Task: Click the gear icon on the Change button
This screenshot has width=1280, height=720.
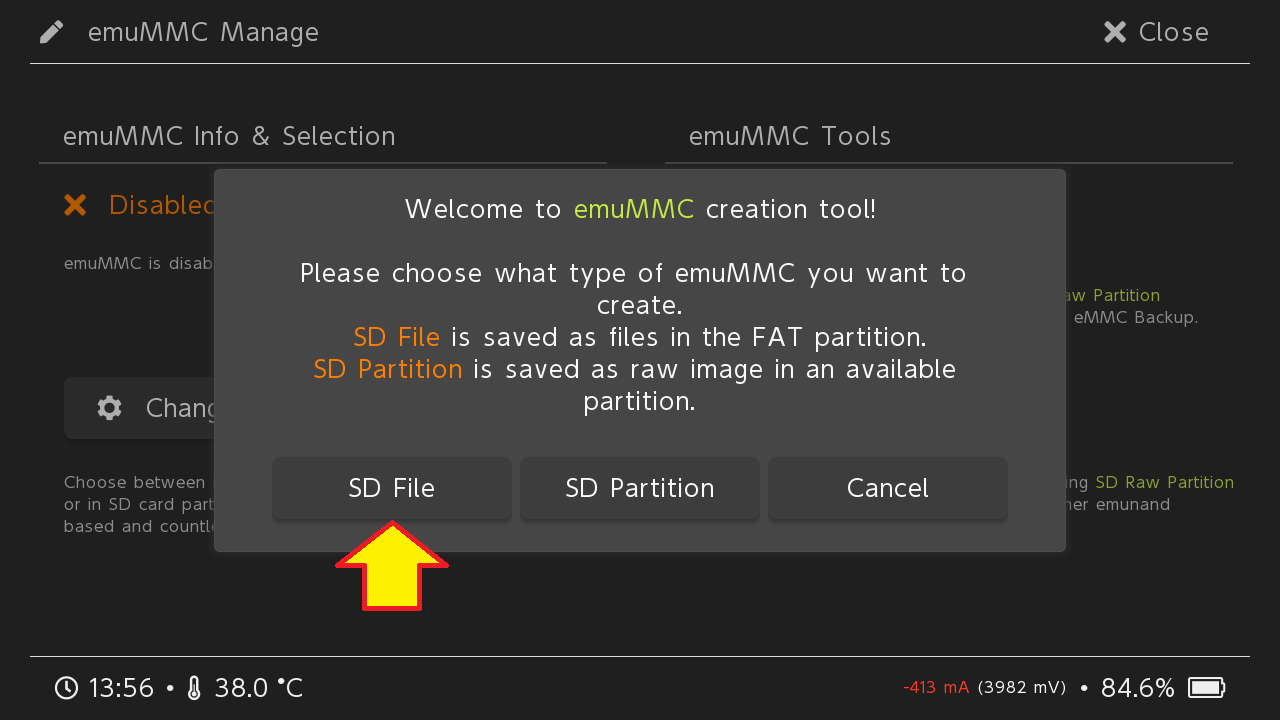Action: click(109, 408)
